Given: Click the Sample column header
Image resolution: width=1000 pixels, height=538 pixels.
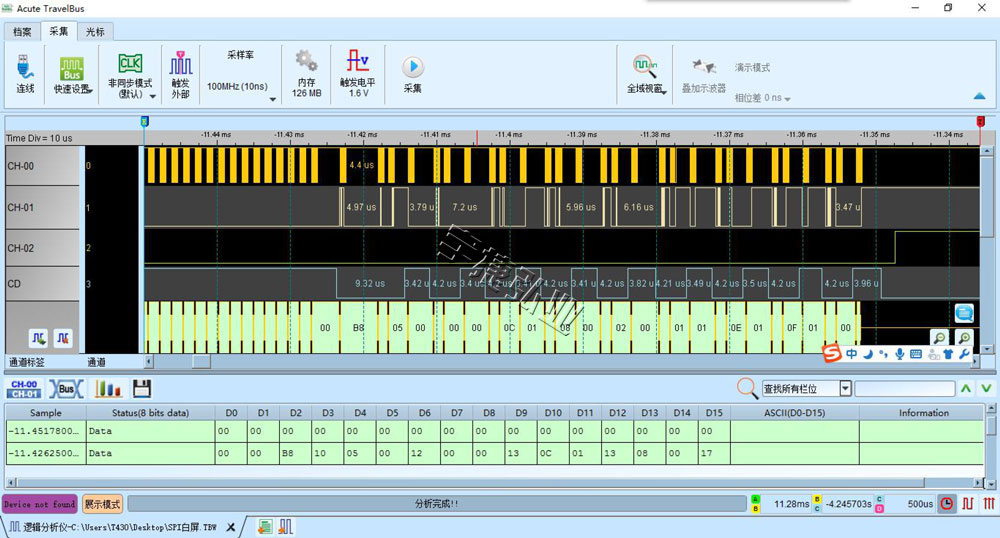Looking at the screenshot, I should [46, 412].
